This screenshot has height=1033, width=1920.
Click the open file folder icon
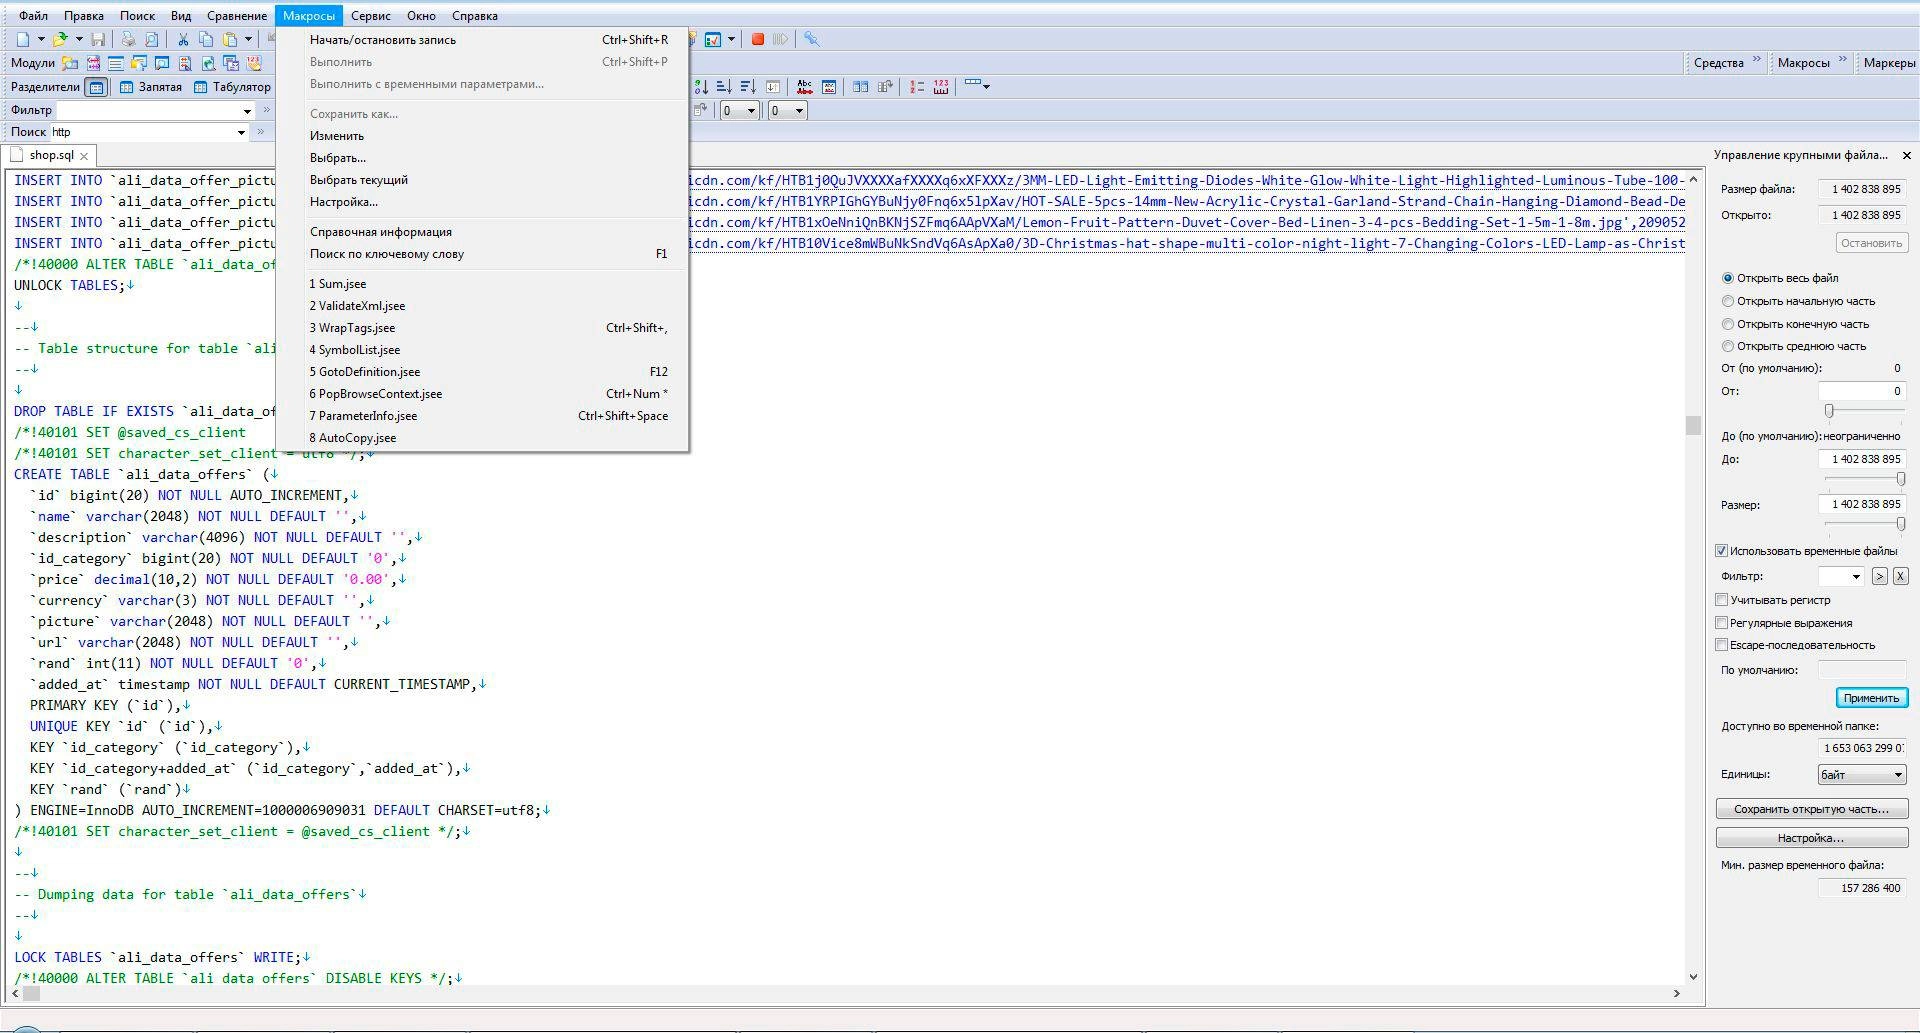[60, 39]
